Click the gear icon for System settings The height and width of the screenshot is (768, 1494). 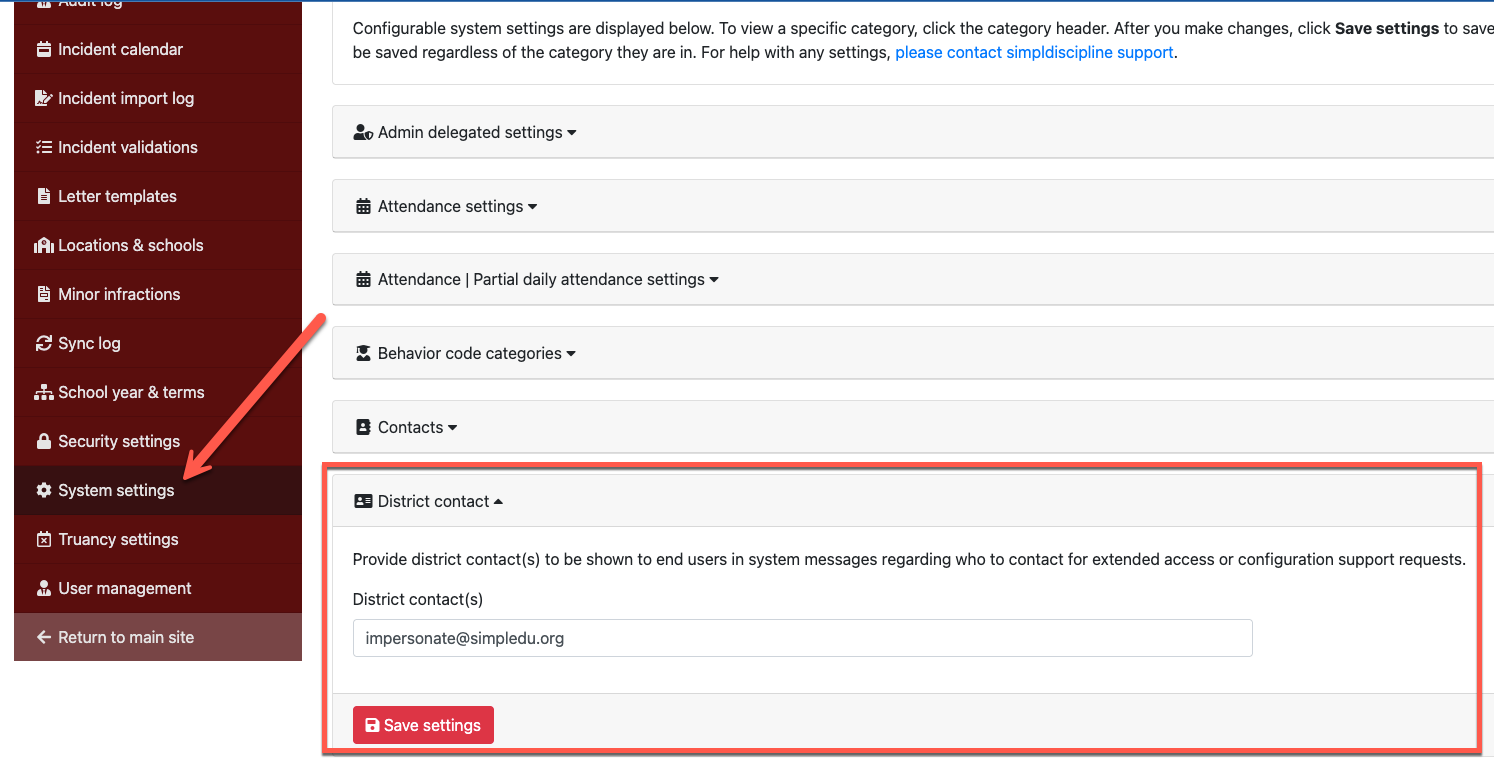(43, 490)
